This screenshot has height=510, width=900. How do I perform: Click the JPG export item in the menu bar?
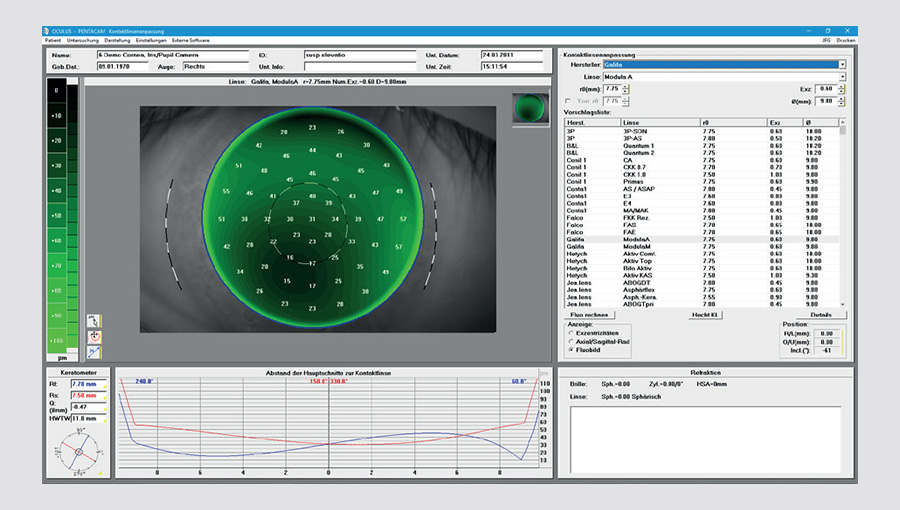point(827,41)
